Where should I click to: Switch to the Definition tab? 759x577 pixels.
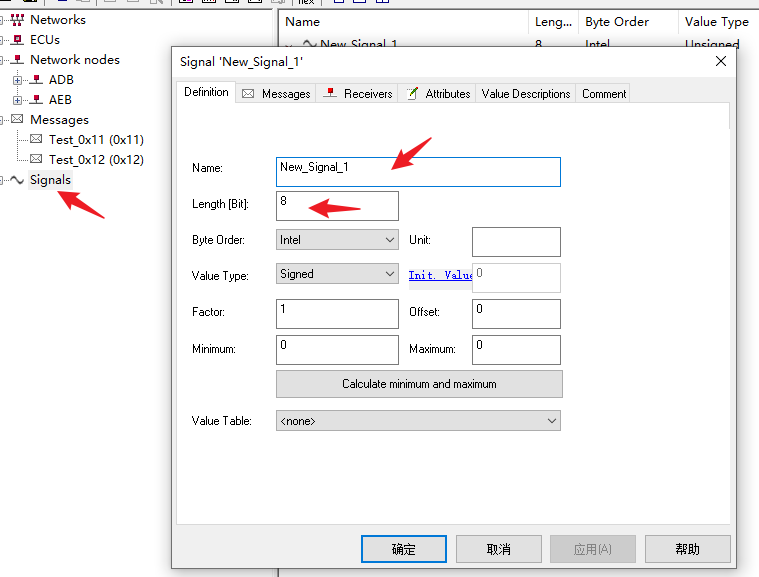206,92
